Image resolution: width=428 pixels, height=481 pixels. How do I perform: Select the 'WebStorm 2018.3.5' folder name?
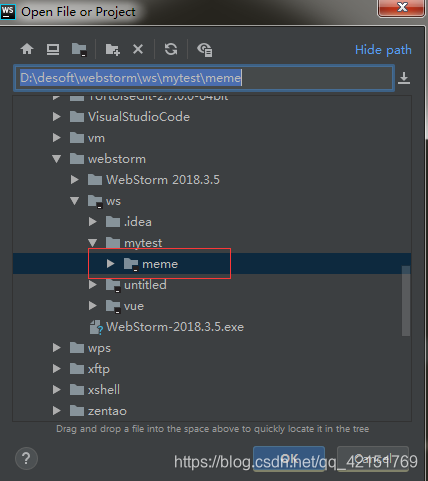(x=163, y=180)
